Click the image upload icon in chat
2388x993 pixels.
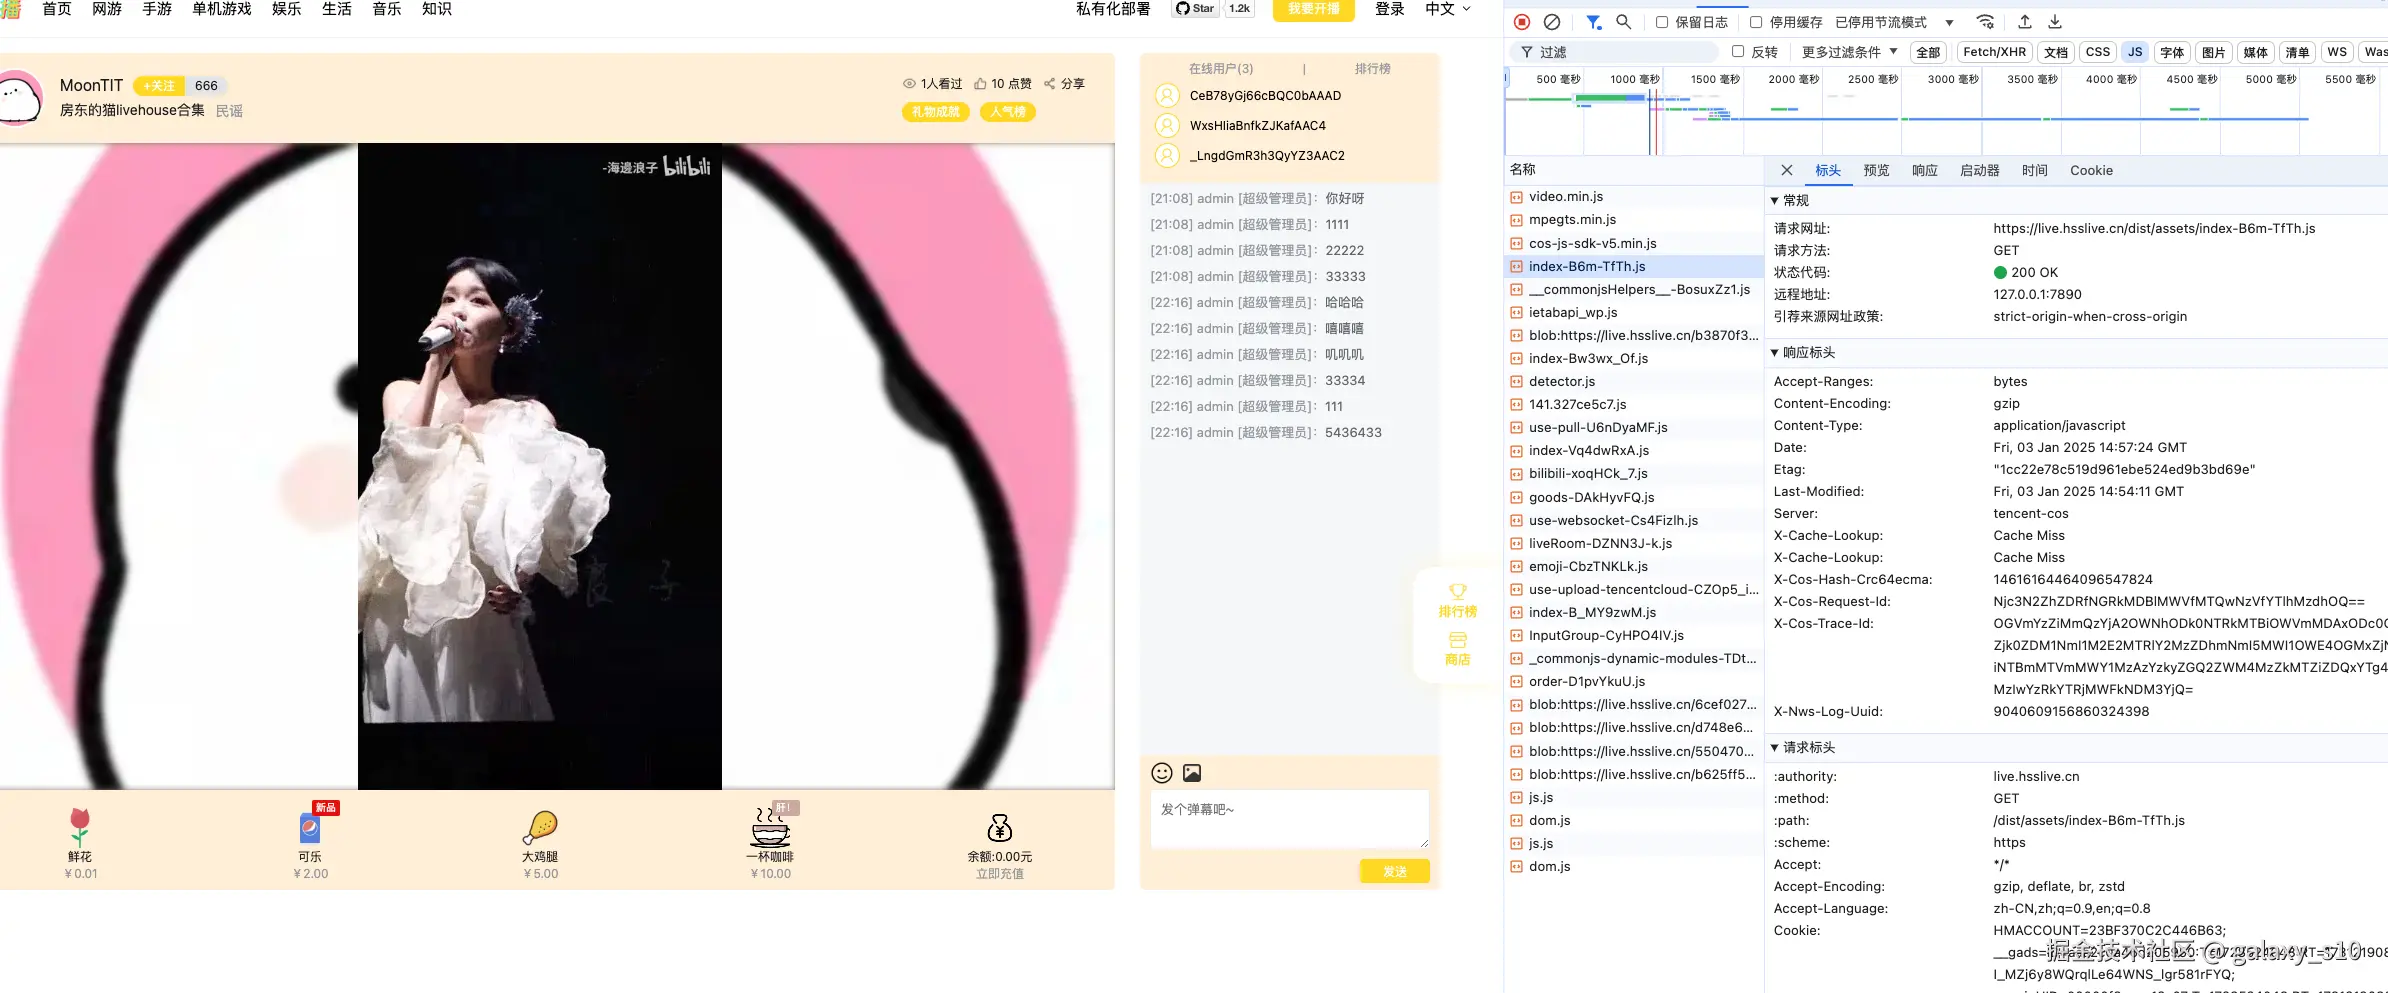pyautogui.click(x=1191, y=773)
